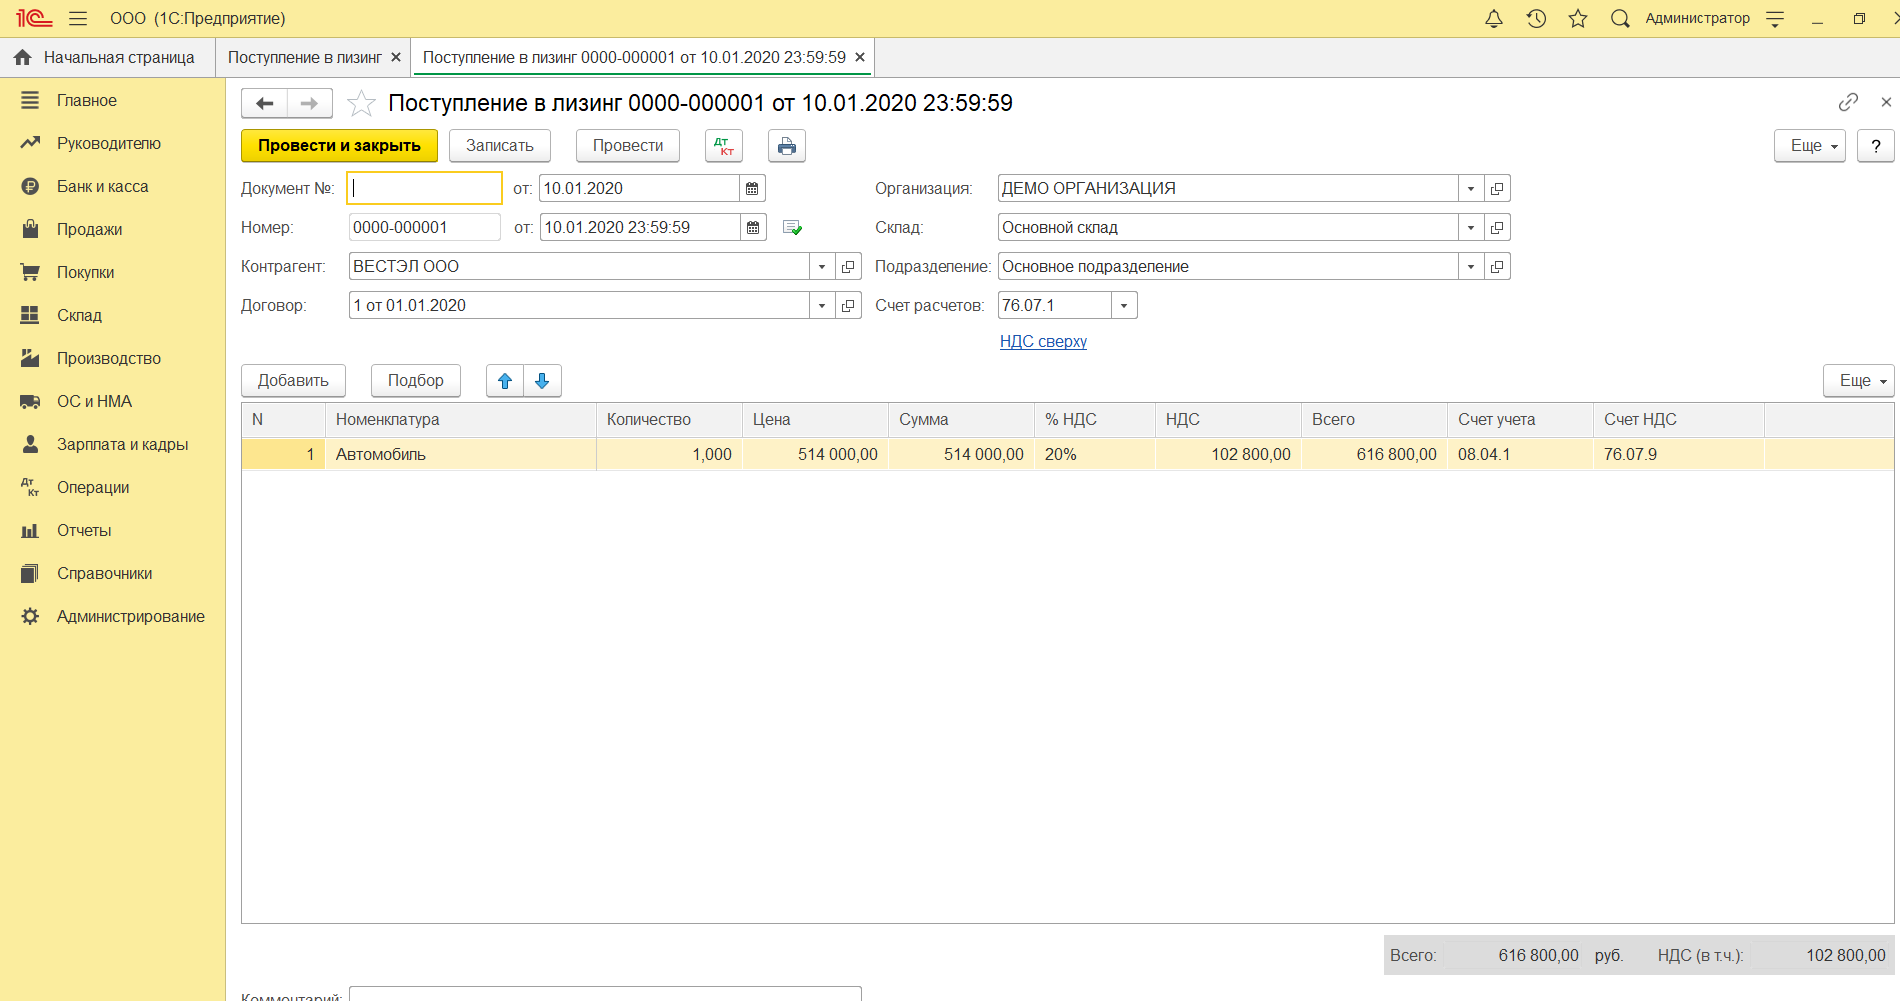Copy document link via chain icon

pos(1848,102)
